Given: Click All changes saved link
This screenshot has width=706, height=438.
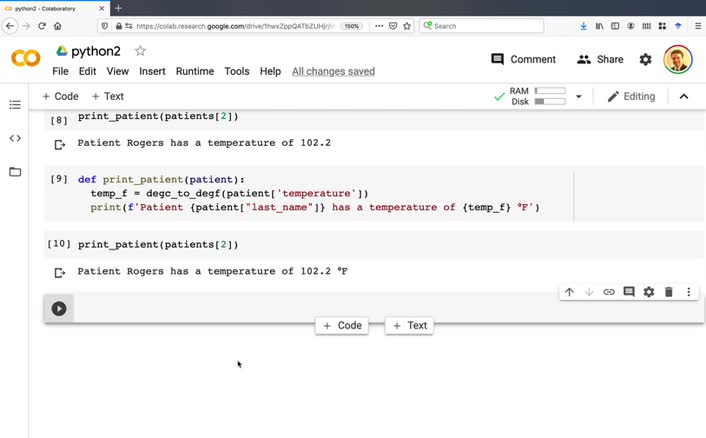Looking at the screenshot, I should (x=333, y=71).
